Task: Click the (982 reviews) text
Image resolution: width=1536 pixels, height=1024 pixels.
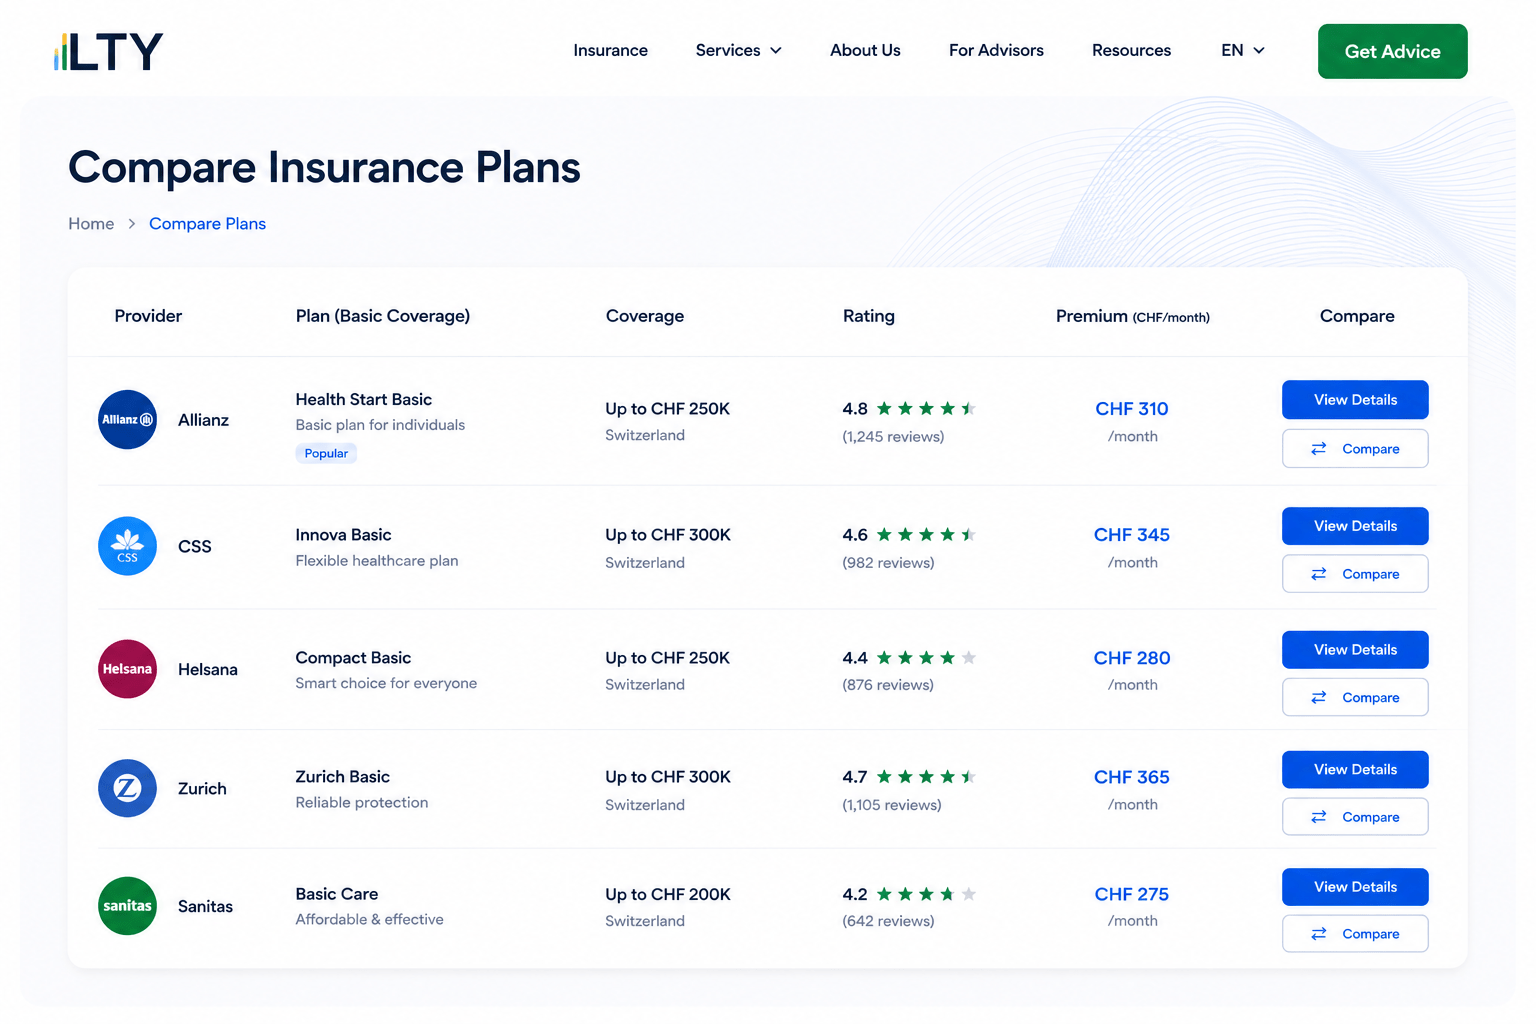Action: coord(888,563)
